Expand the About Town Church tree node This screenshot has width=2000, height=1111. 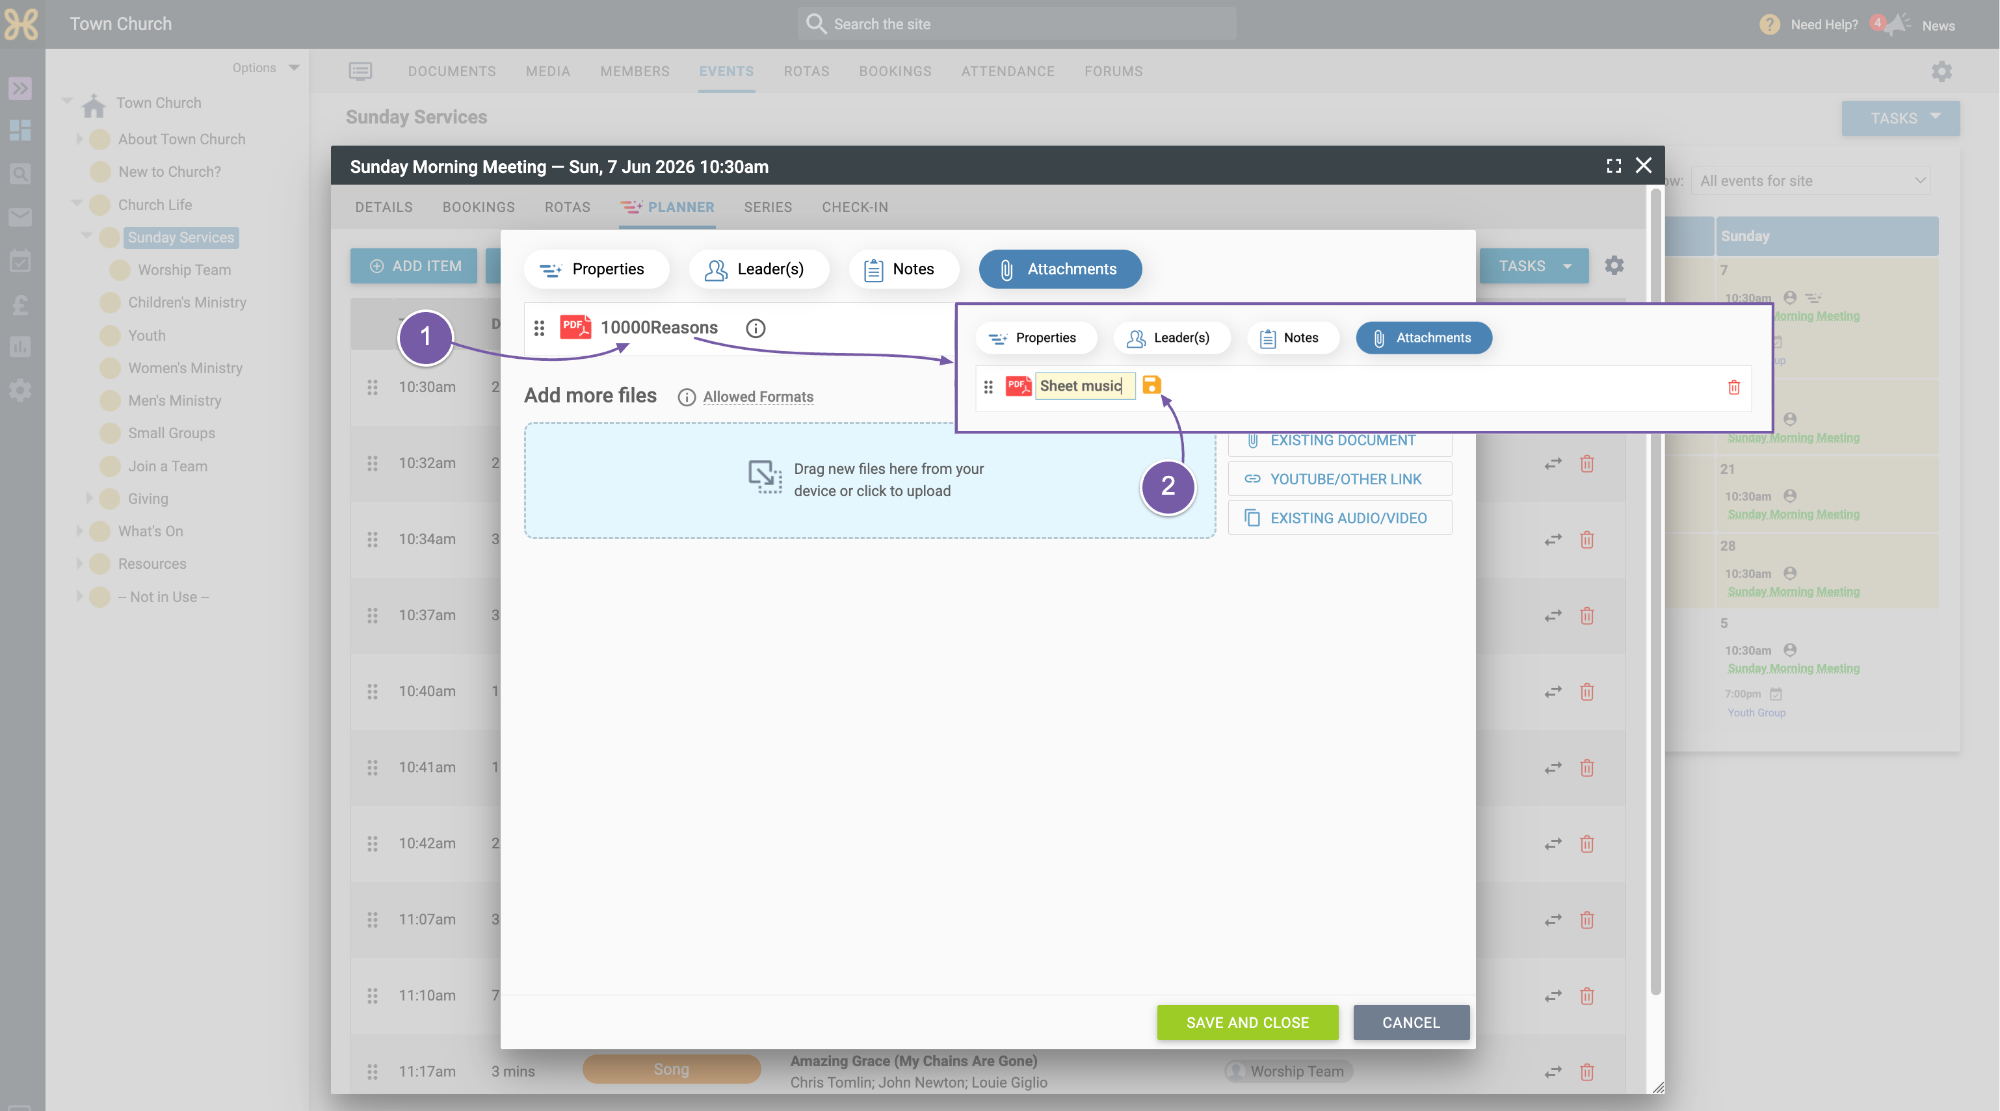click(x=80, y=139)
